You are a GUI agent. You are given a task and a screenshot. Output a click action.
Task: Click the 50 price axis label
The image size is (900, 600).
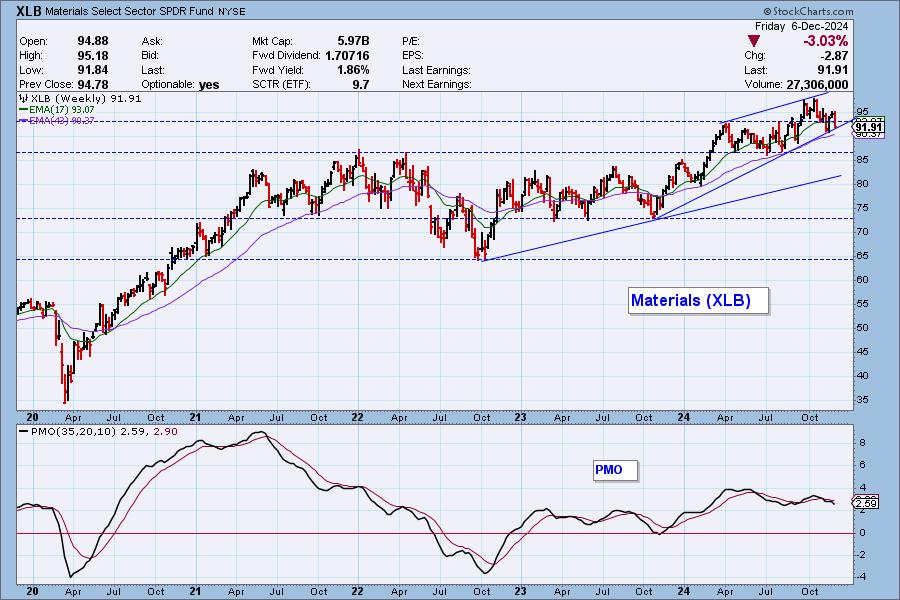(x=862, y=328)
